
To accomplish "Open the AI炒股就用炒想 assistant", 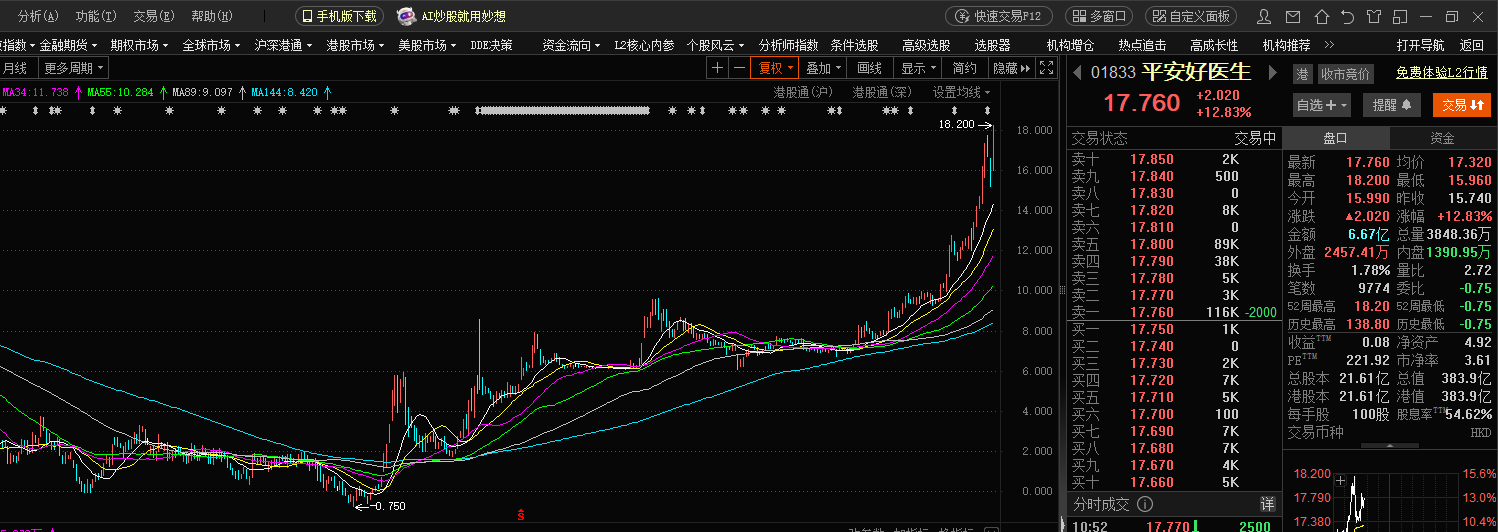I will point(451,16).
